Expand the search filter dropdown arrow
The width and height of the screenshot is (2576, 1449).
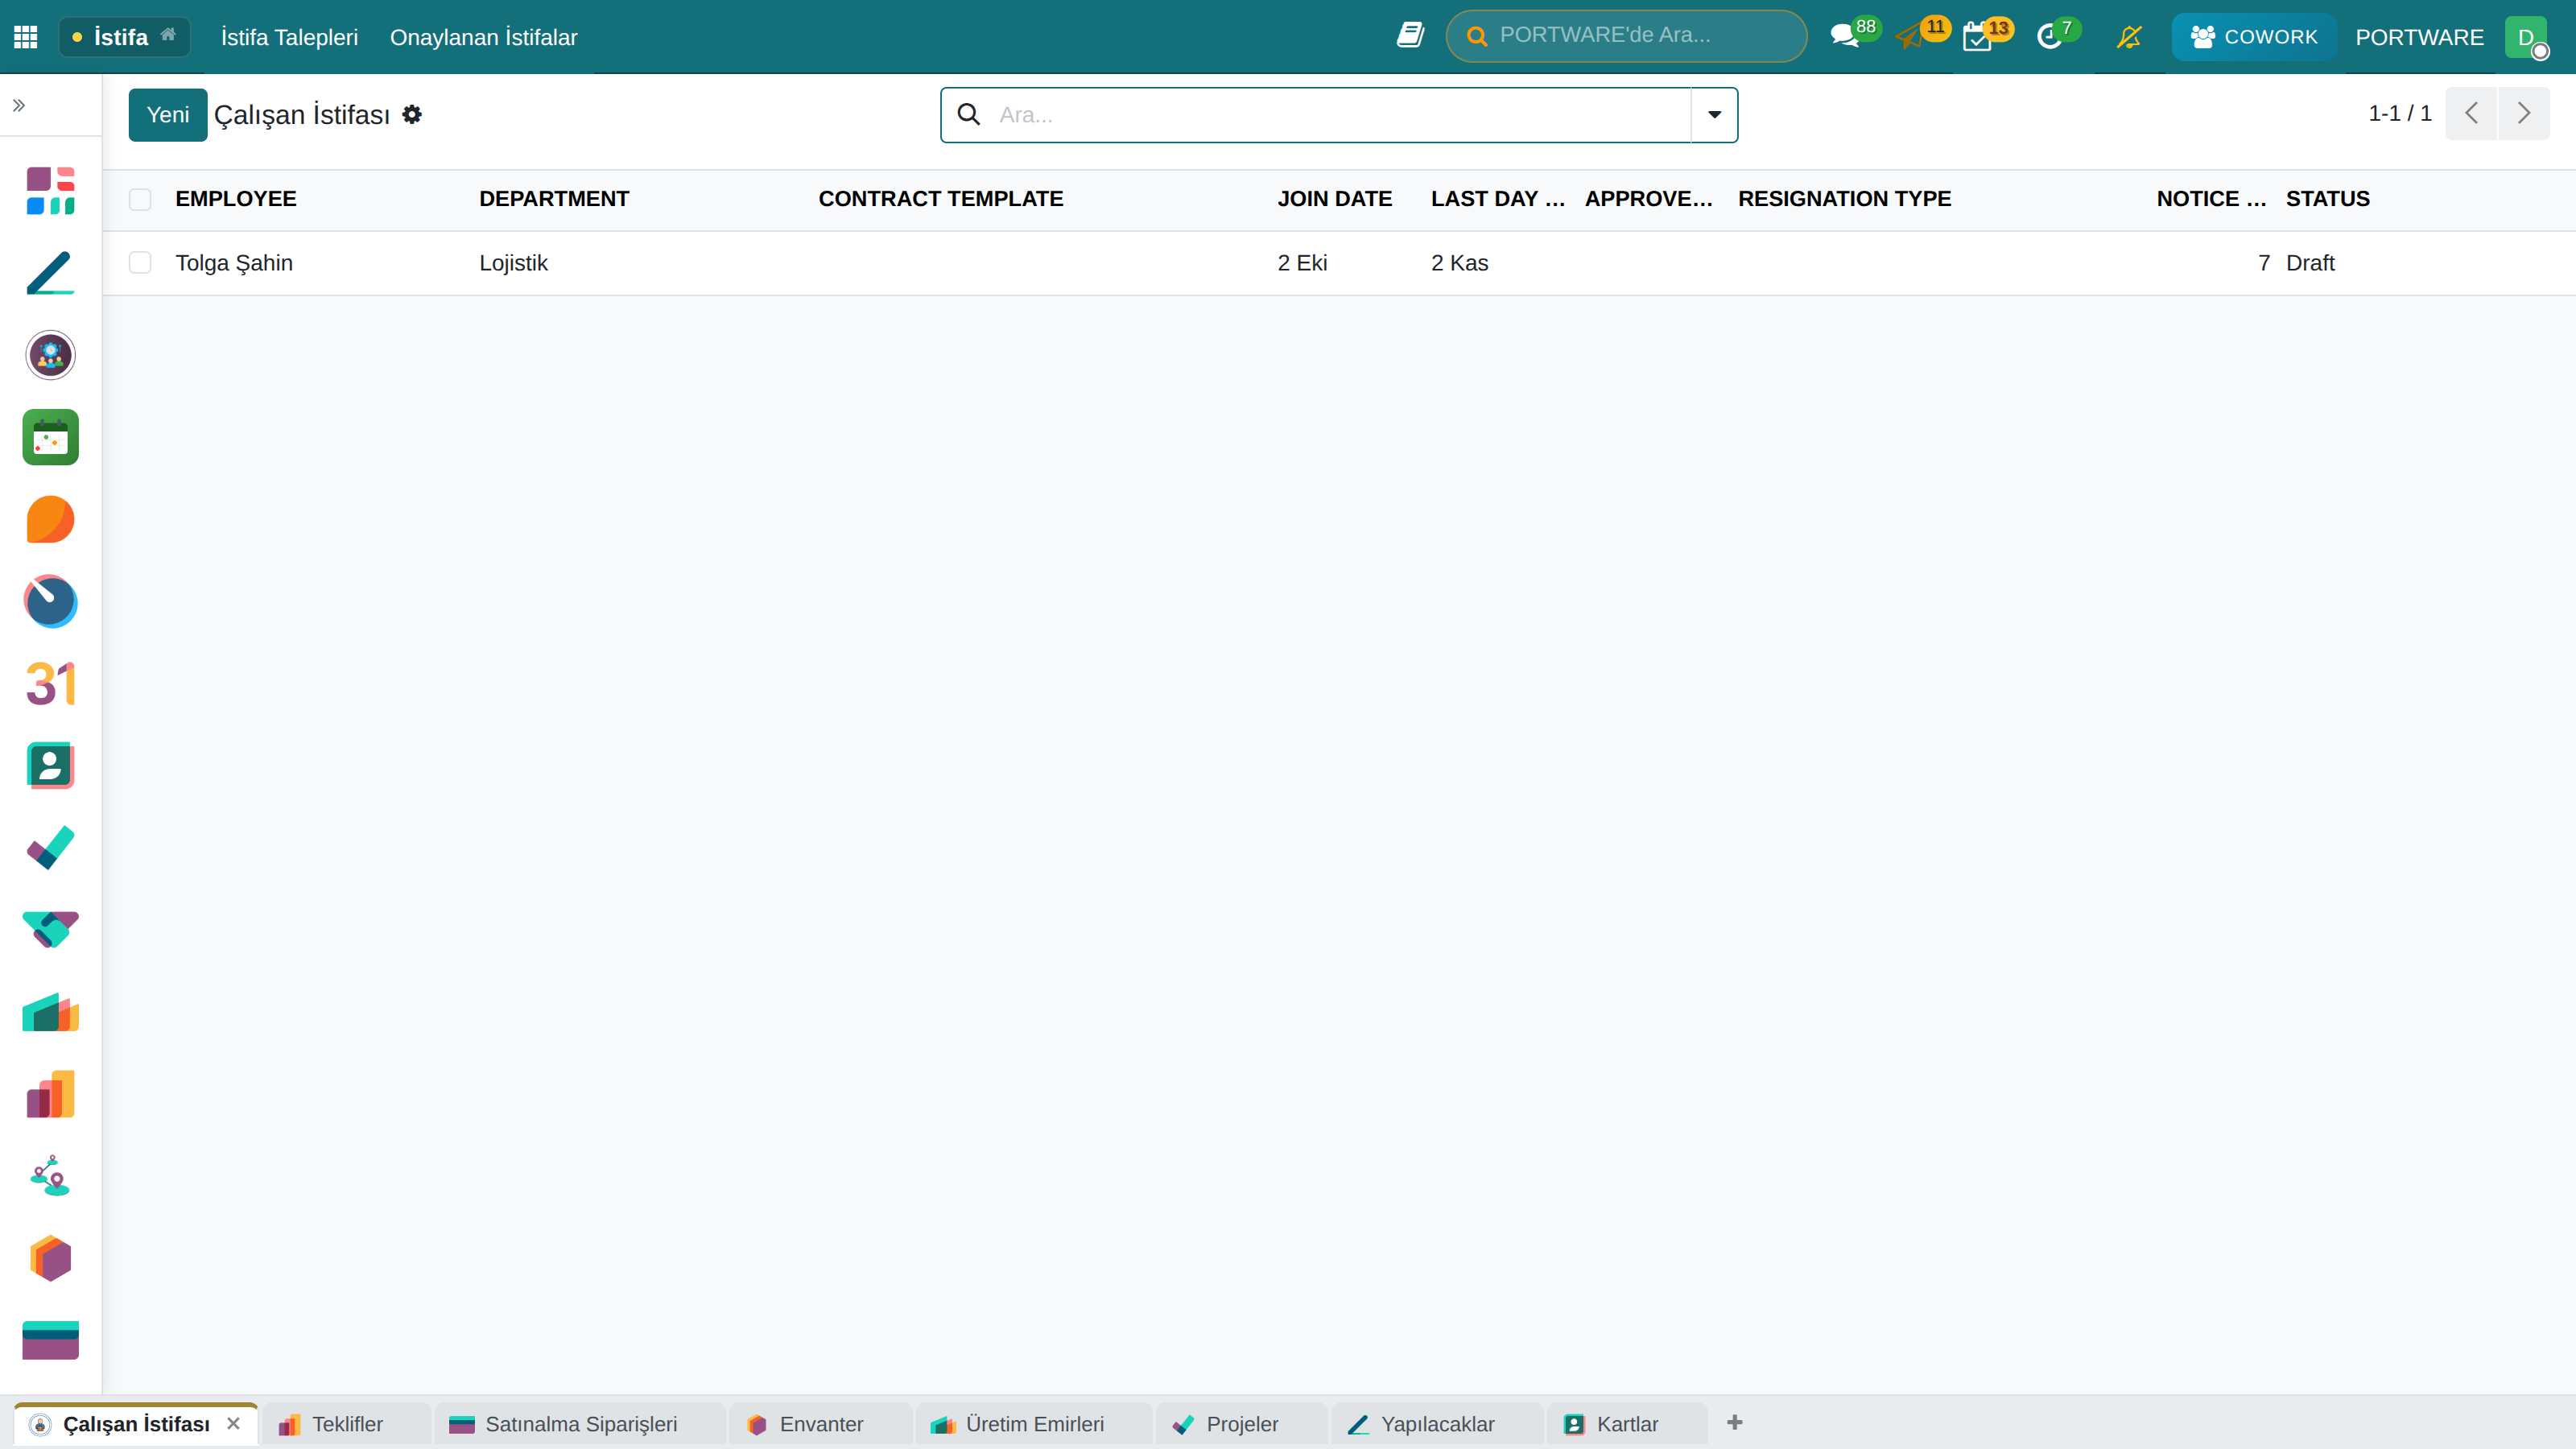coord(1714,115)
